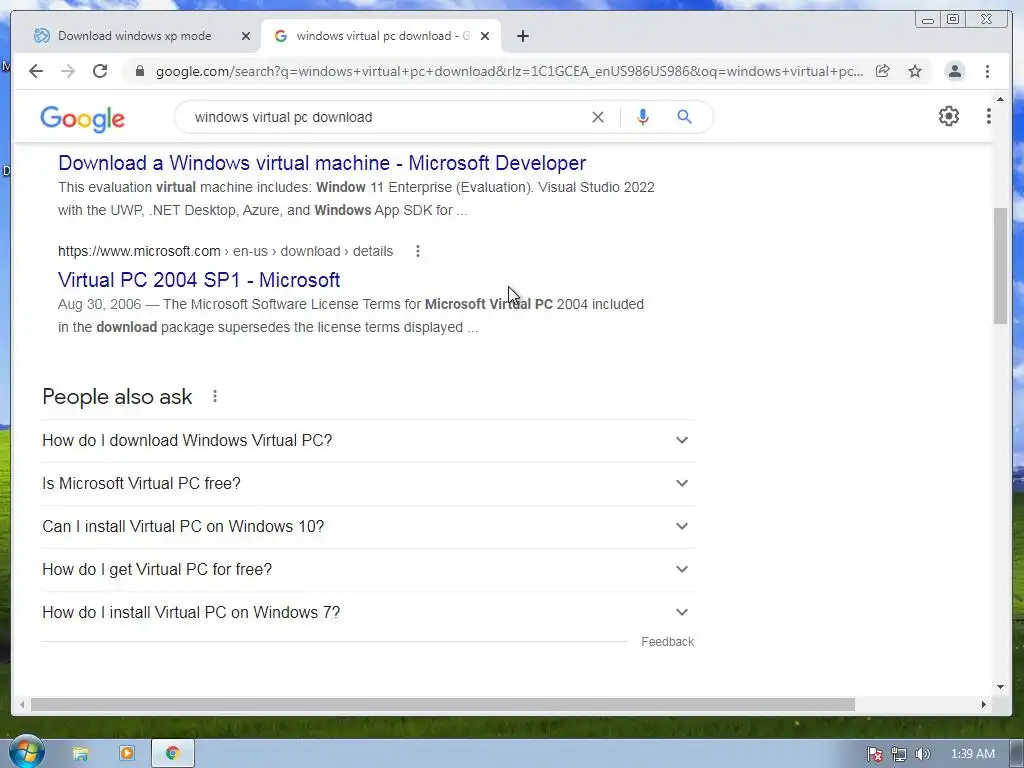Open Download a Windows virtual machine link
The height and width of the screenshot is (768, 1024).
click(x=322, y=163)
